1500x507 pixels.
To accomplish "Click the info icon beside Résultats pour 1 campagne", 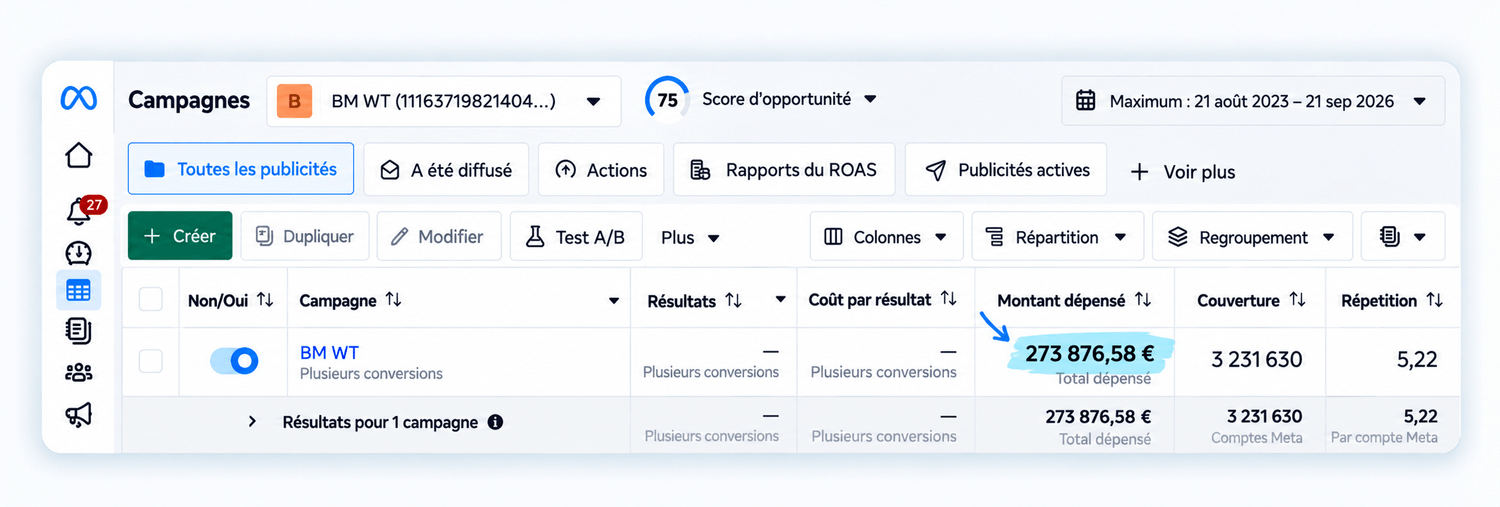I will coord(495,422).
